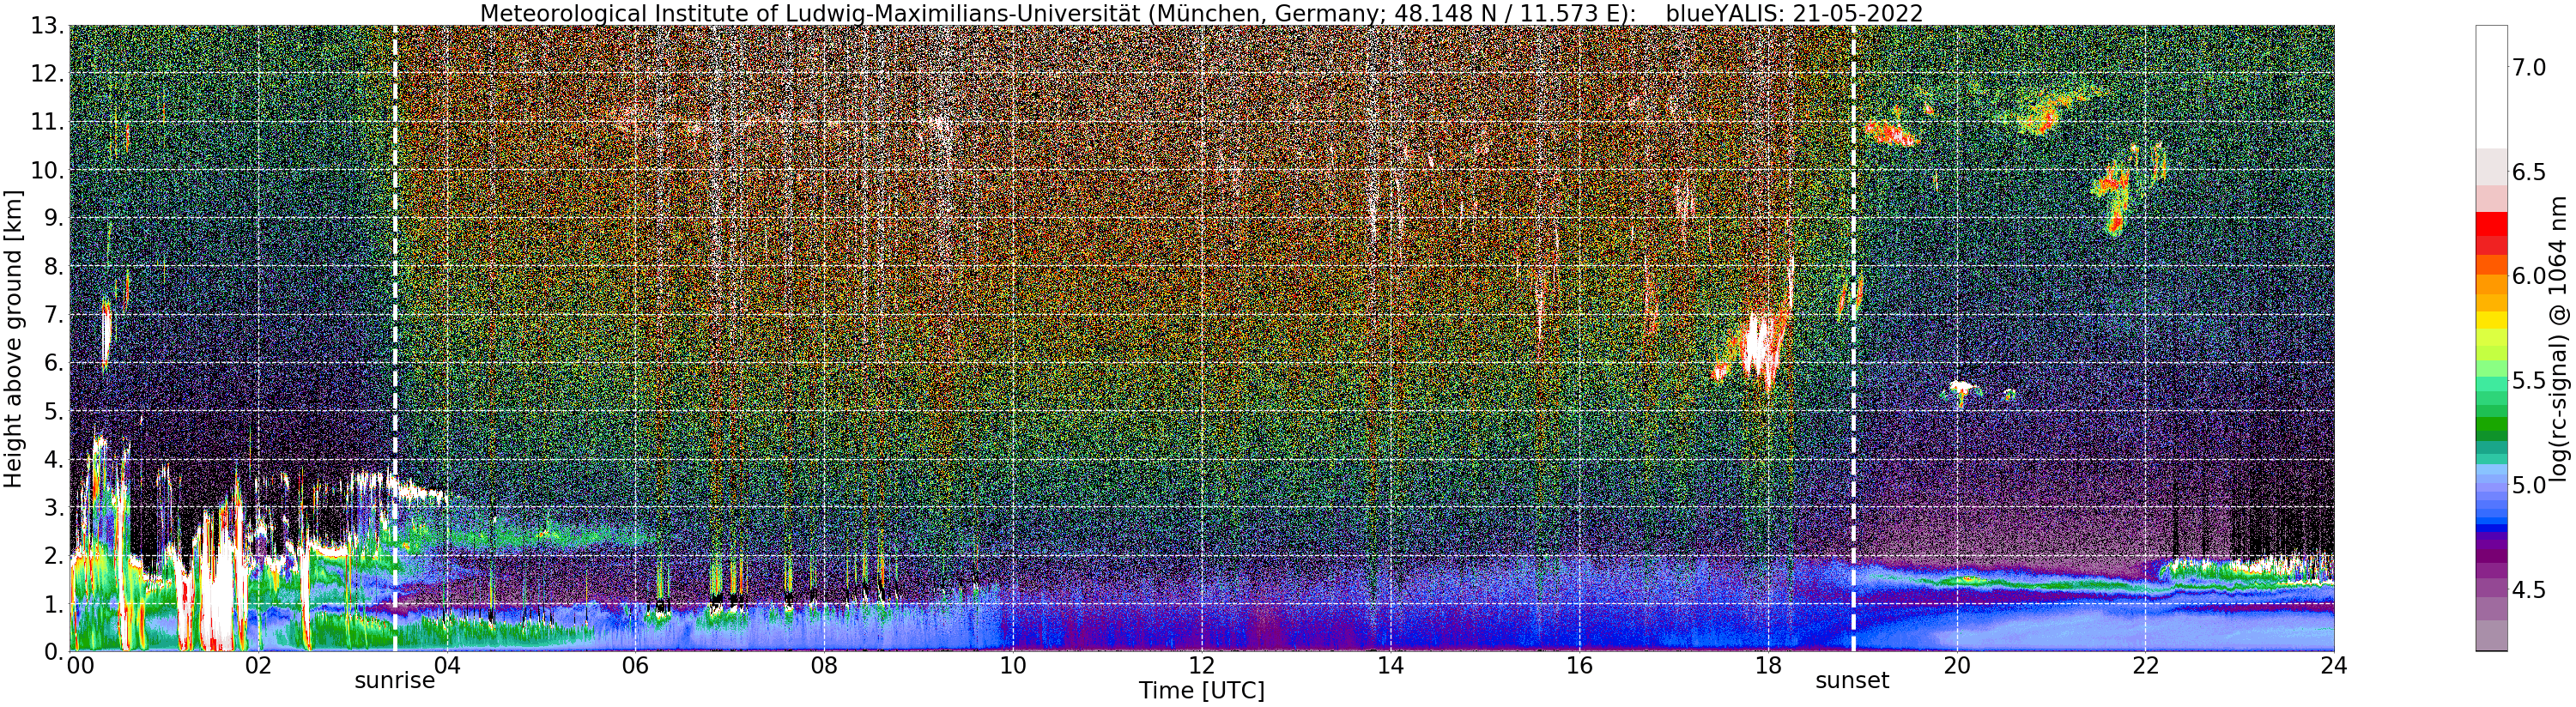Click the time tick label 04
This screenshot has width=2576, height=707.
[447, 666]
